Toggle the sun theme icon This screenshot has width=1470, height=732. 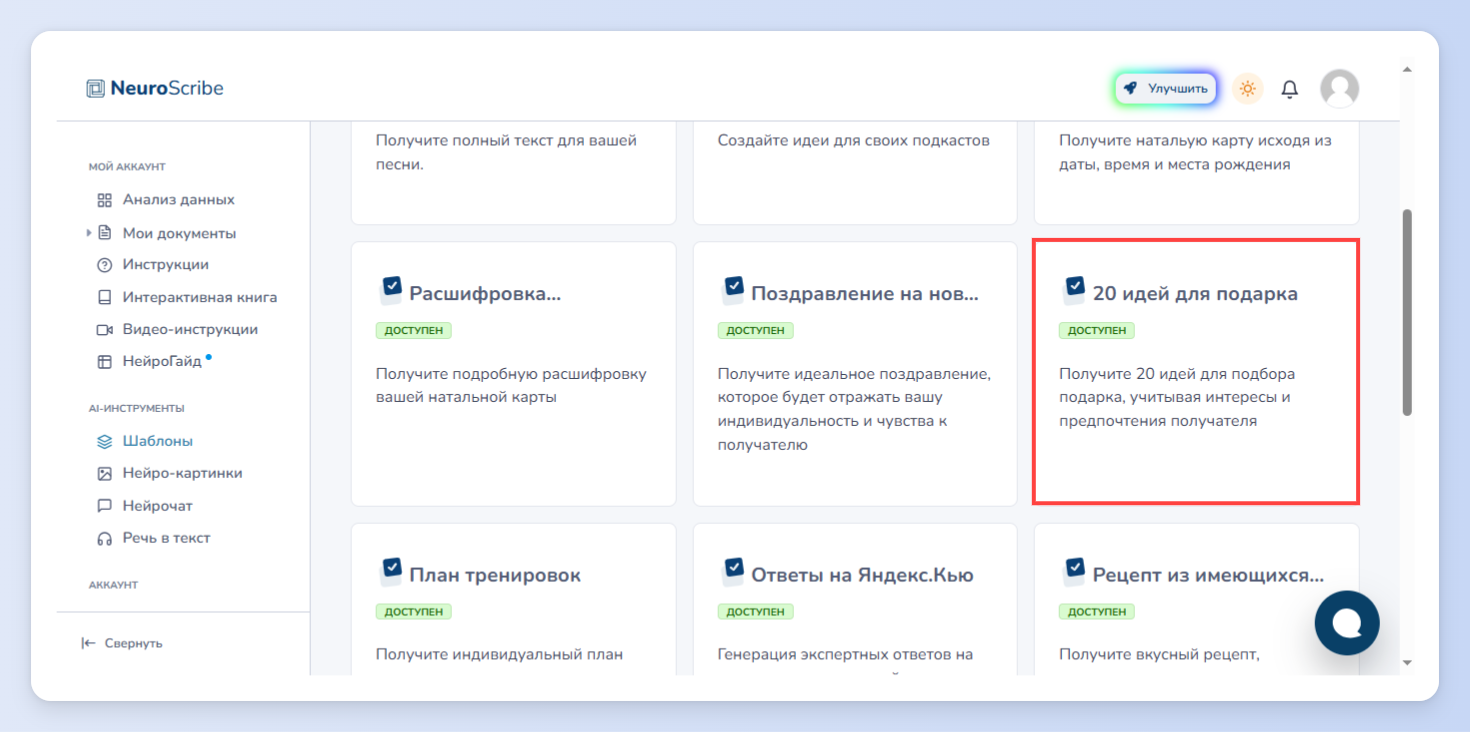pos(1247,88)
